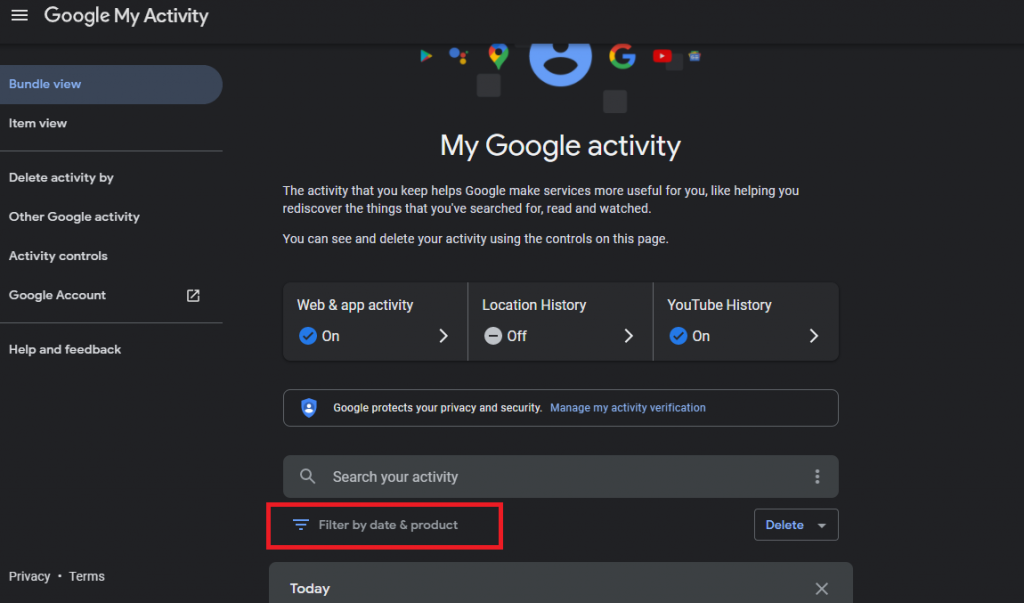Click the YouTube icon in header
1024x603 pixels.
pos(662,56)
